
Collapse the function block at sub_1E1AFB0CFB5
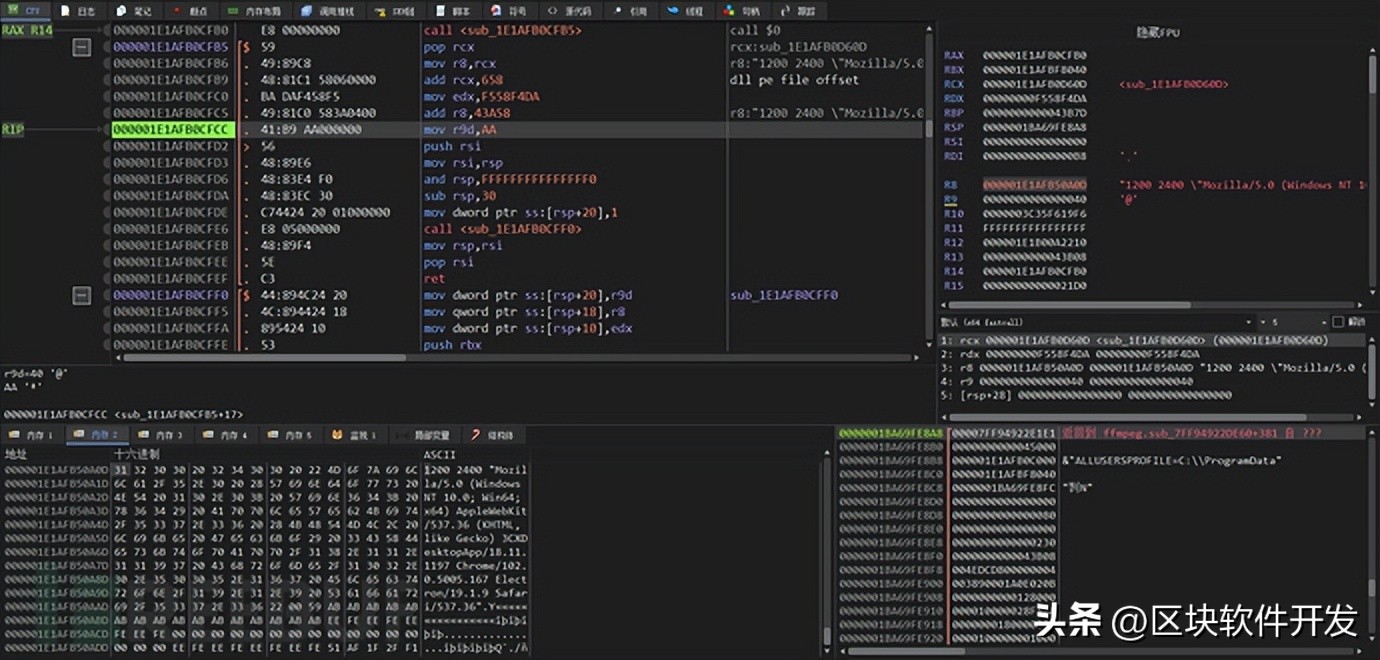pos(82,47)
